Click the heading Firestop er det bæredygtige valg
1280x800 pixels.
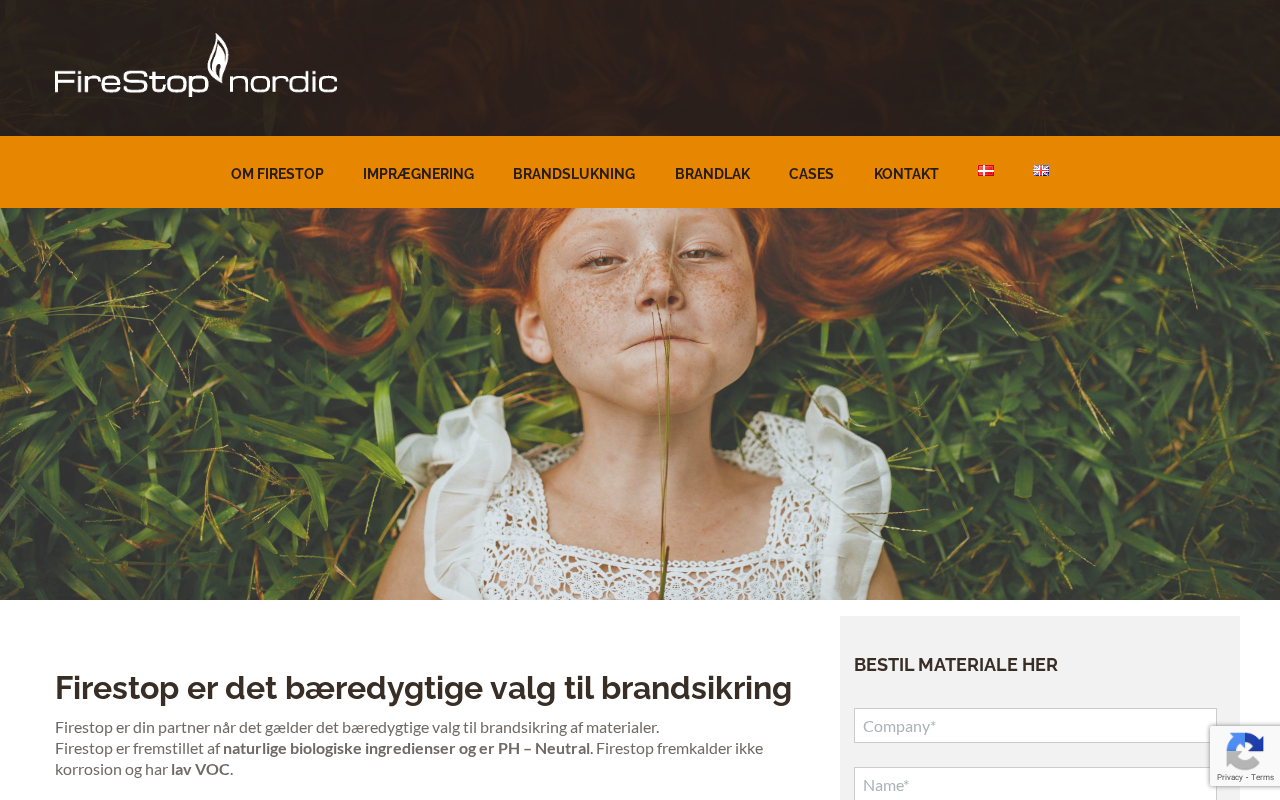click(x=423, y=688)
